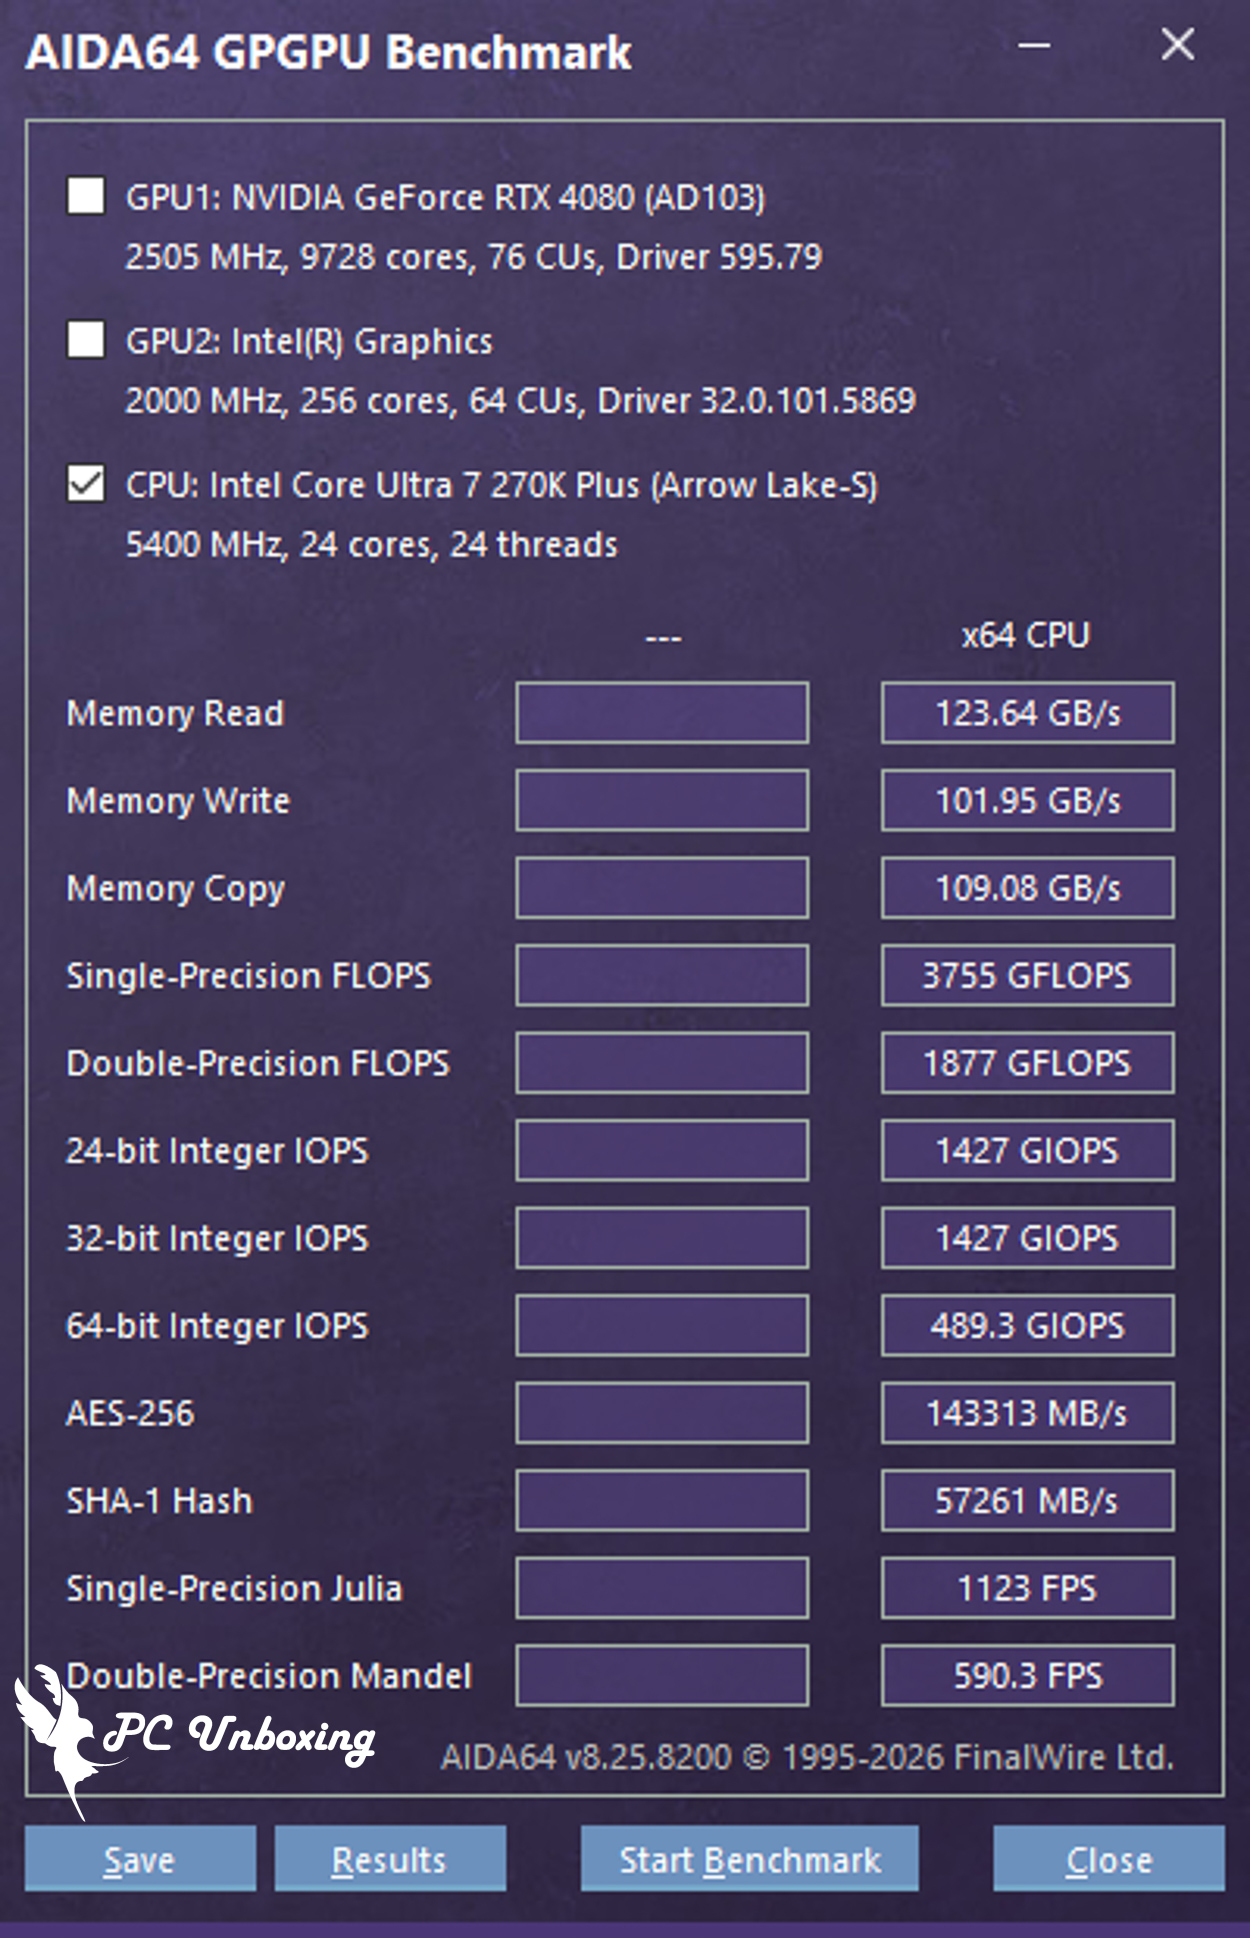Select the SHA-1 Hash 57261 MB/s box
This screenshot has width=1250, height=1938.
[x=1027, y=1500]
